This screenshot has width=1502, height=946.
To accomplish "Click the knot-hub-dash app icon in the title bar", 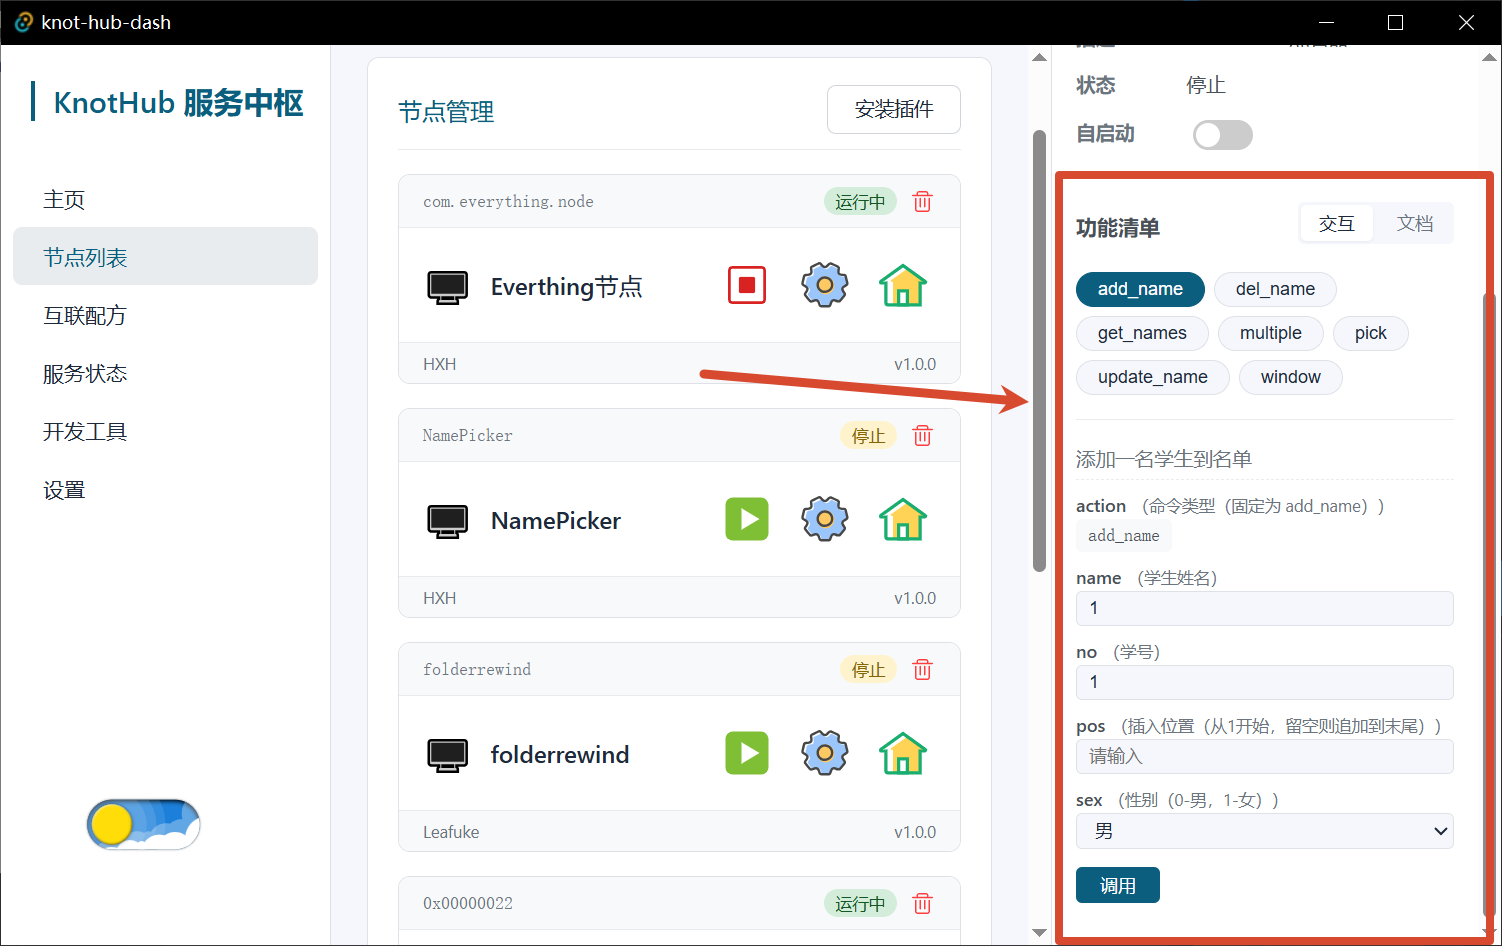I will coord(24,22).
